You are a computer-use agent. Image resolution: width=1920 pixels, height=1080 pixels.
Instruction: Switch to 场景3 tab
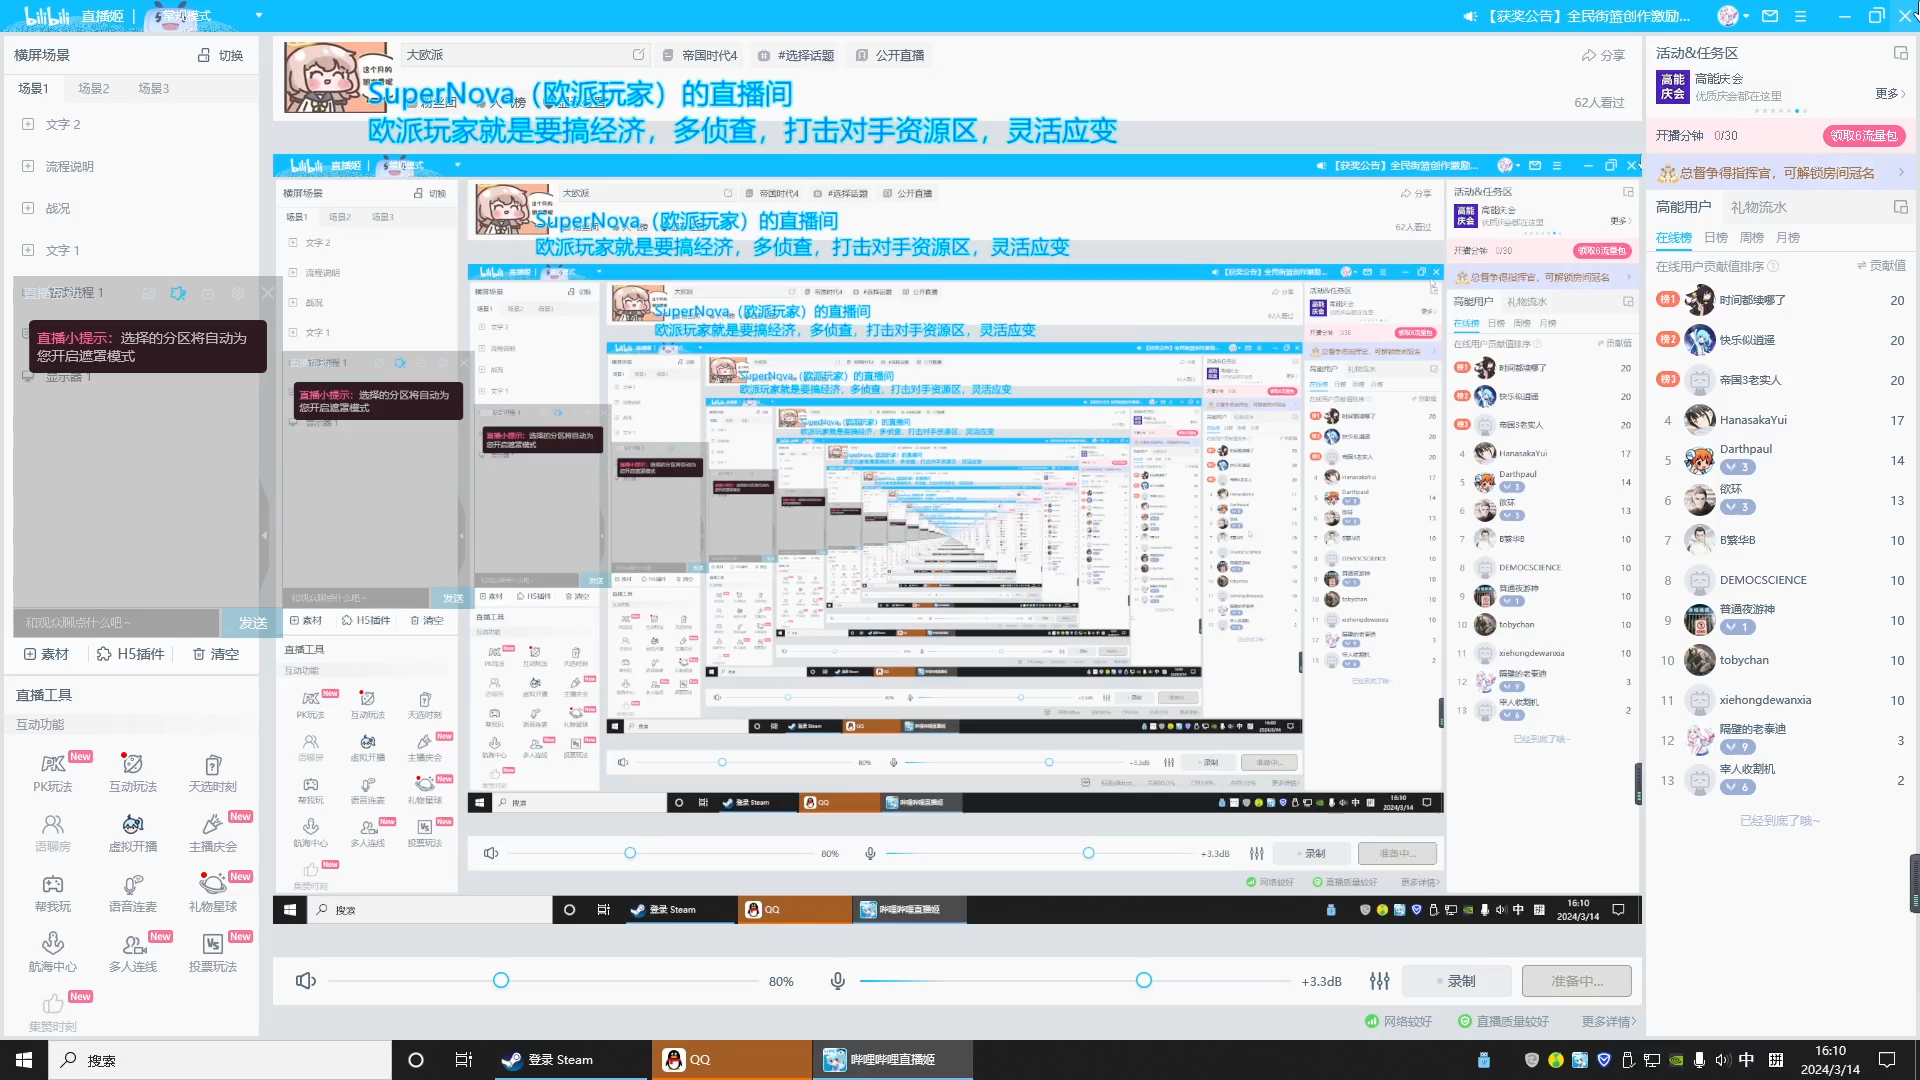[154, 88]
